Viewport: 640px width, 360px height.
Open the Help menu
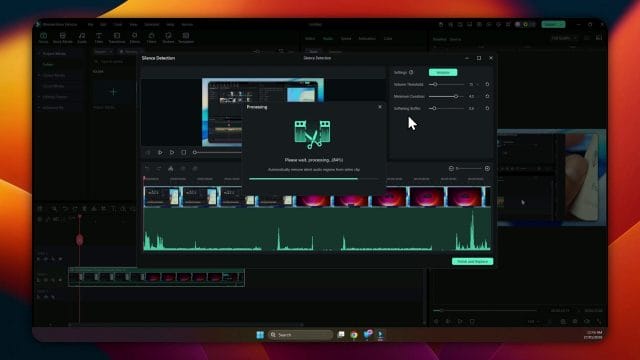(170, 24)
